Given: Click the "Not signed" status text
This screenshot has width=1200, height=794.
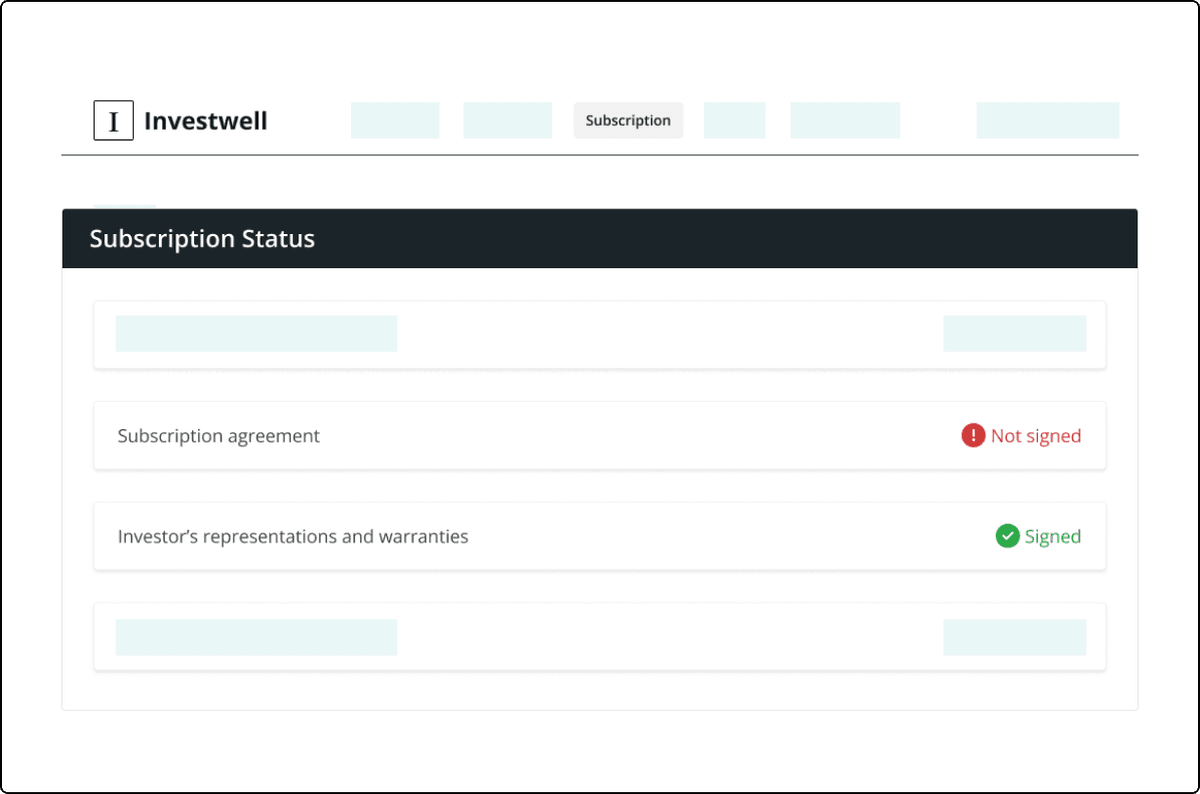Looking at the screenshot, I should (1036, 436).
